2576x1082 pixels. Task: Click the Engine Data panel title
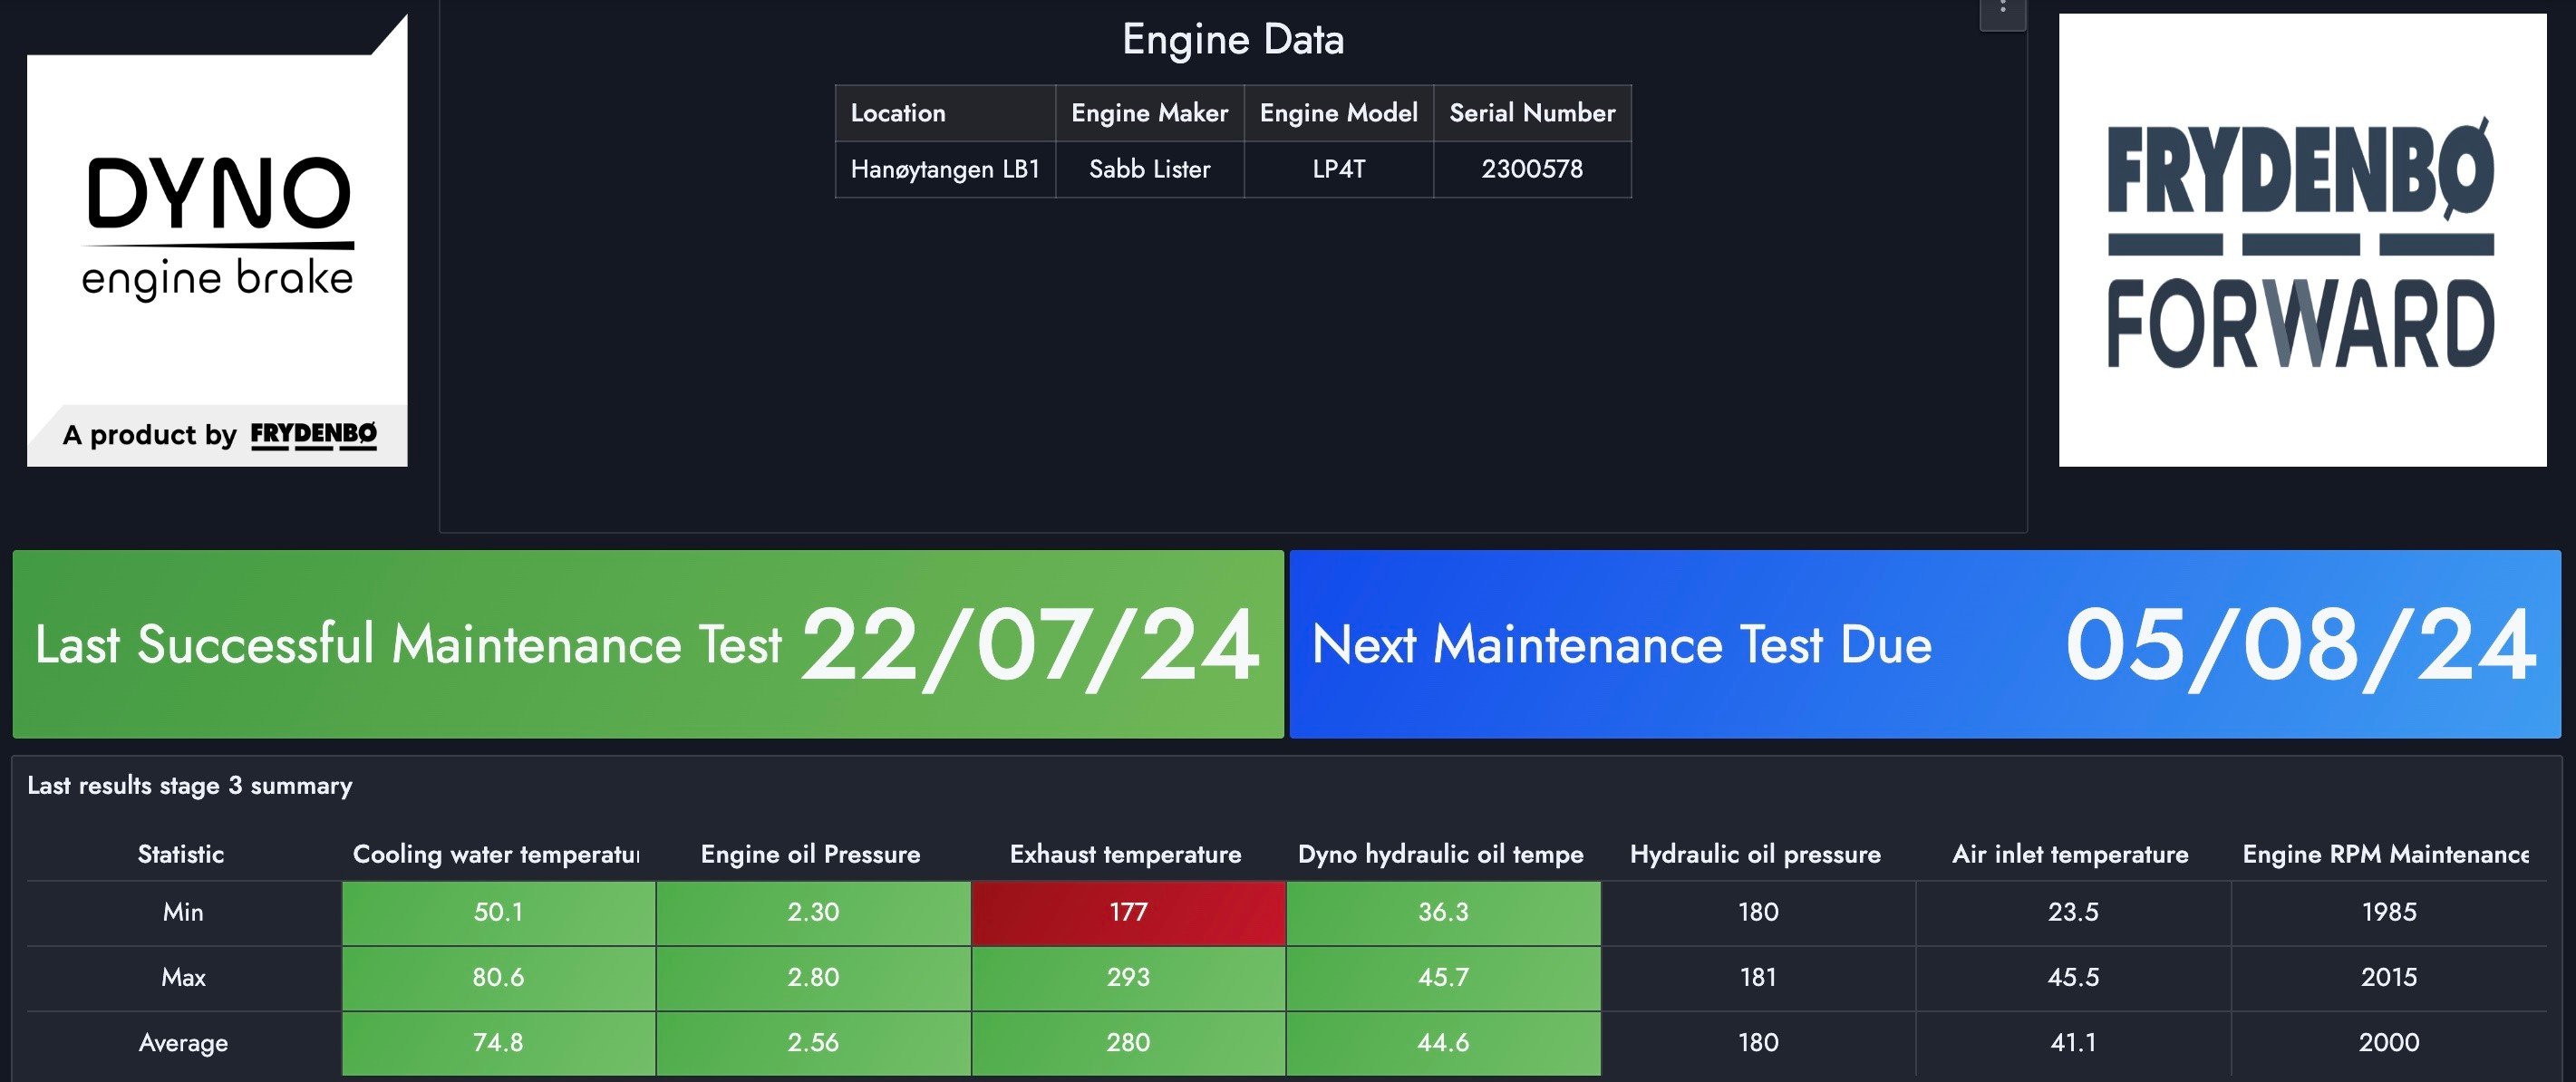point(1234,40)
